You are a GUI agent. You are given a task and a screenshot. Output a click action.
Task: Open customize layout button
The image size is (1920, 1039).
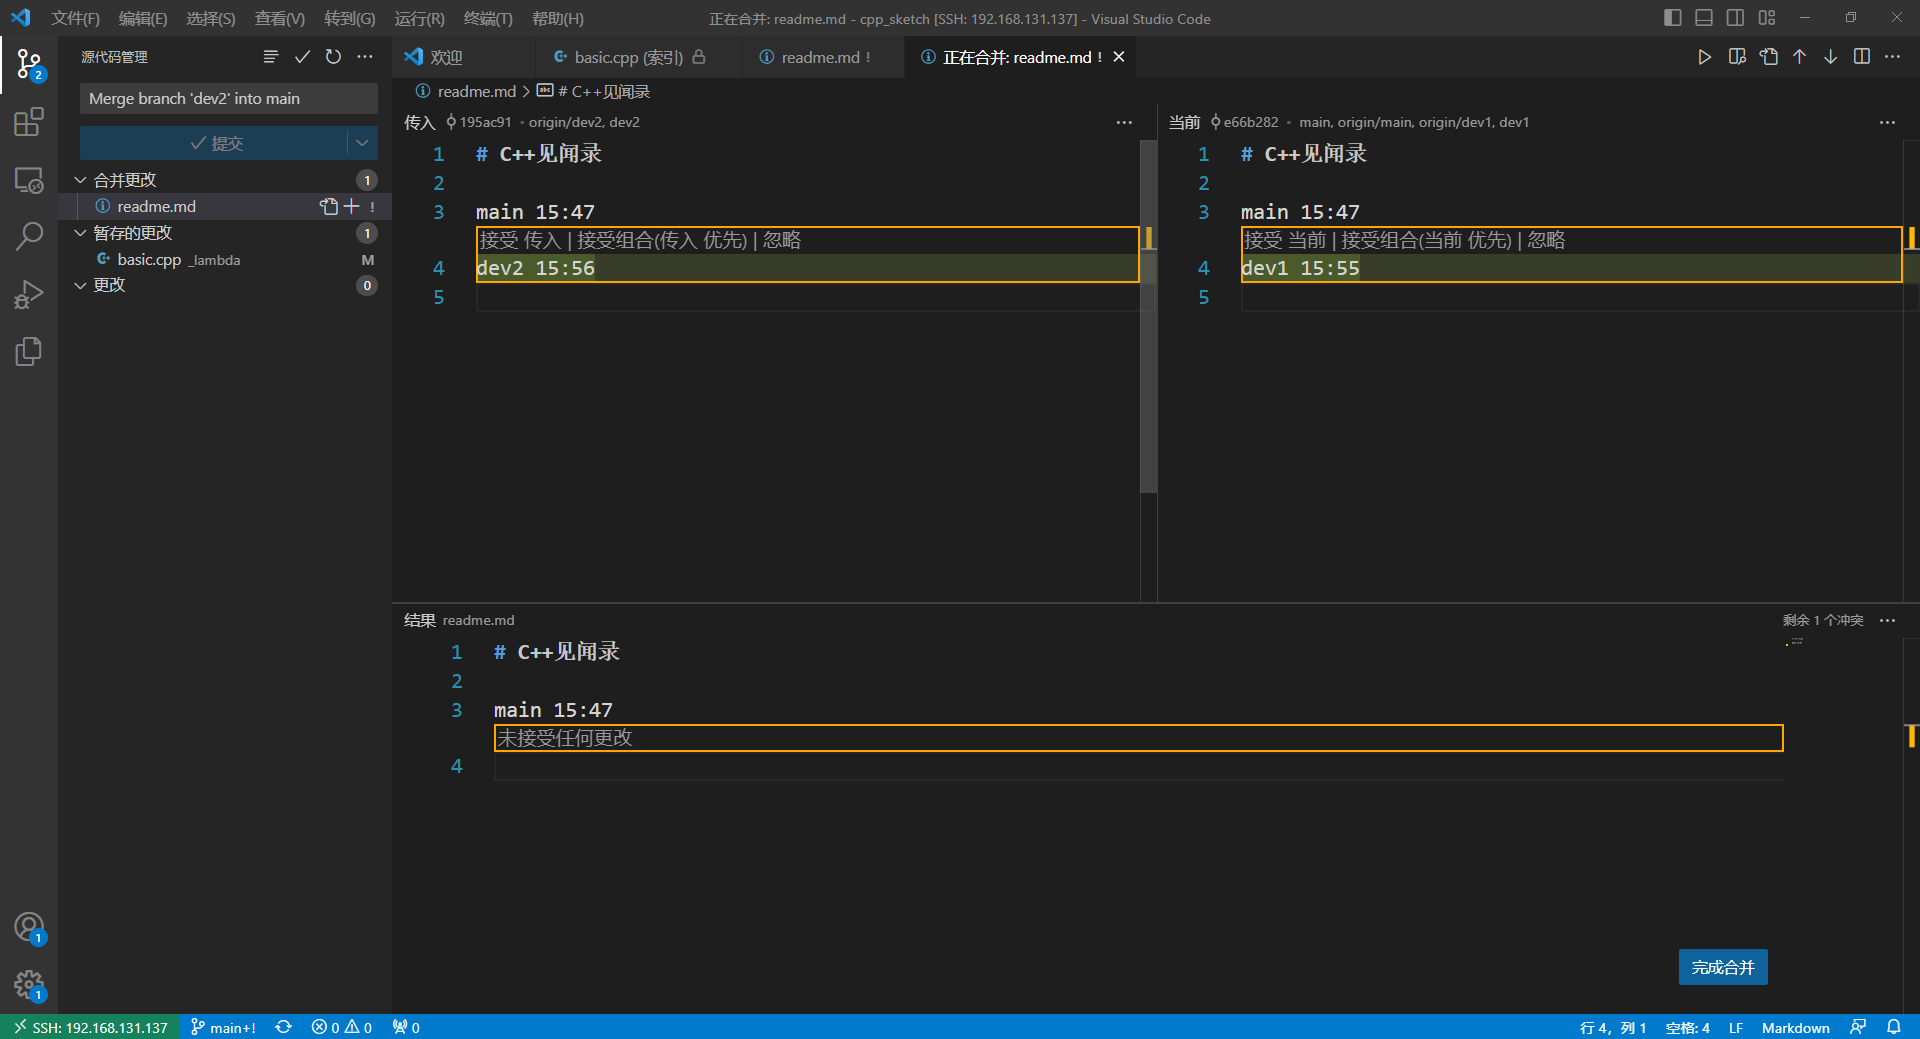tap(1767, 18)
